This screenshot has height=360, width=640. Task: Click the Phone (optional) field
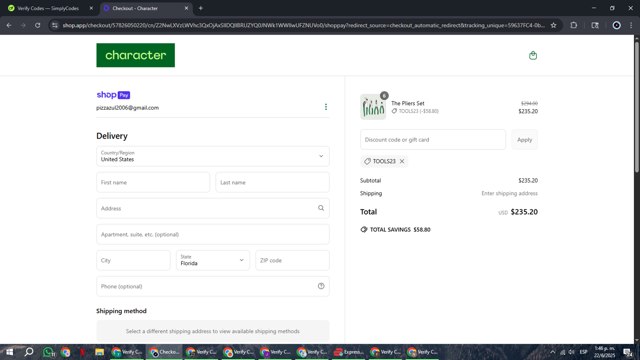point(213,286)
